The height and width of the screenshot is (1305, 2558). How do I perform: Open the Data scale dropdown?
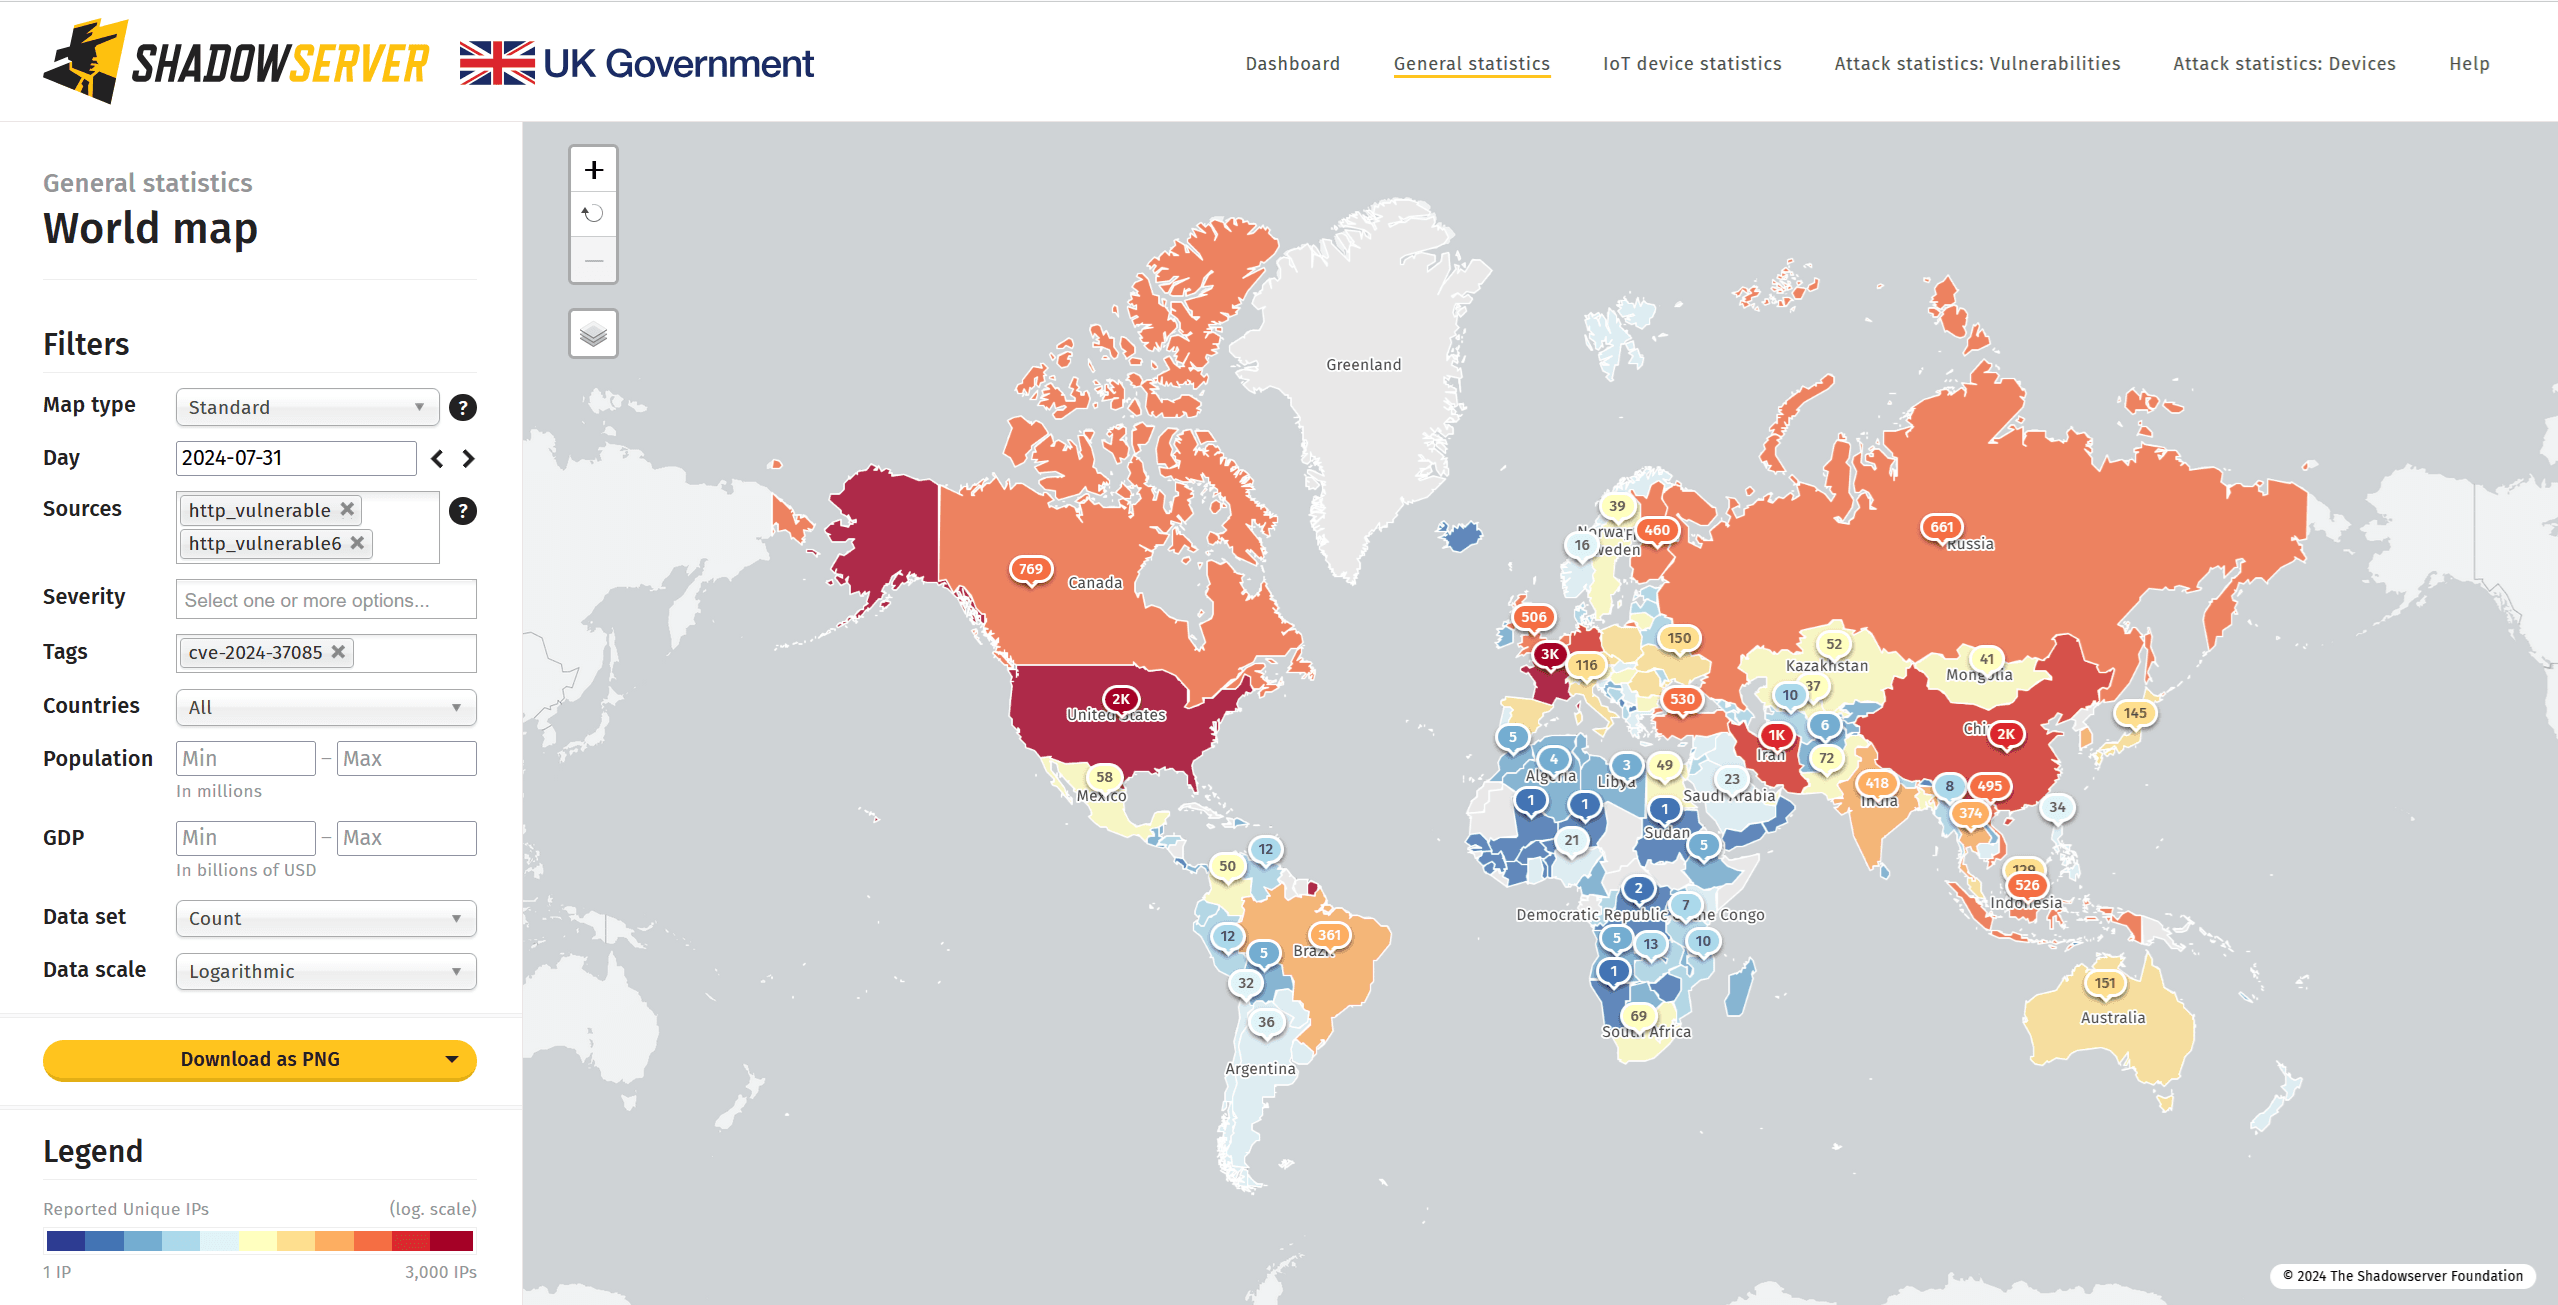pos(326,971)
